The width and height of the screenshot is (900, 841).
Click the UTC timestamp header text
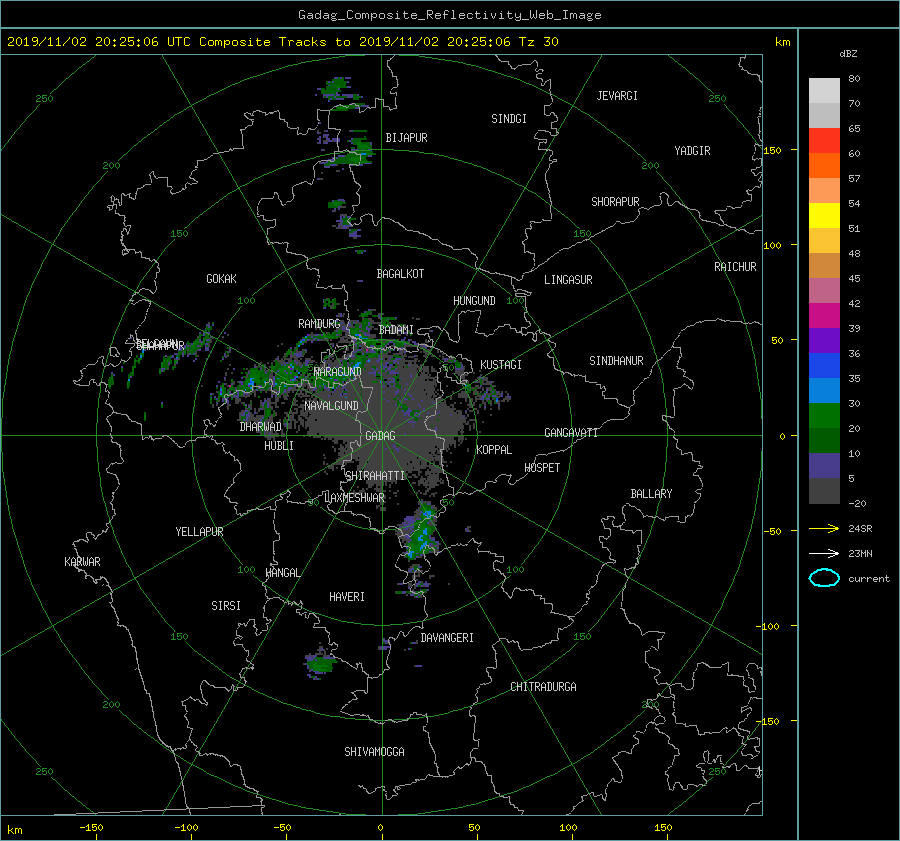282,42
